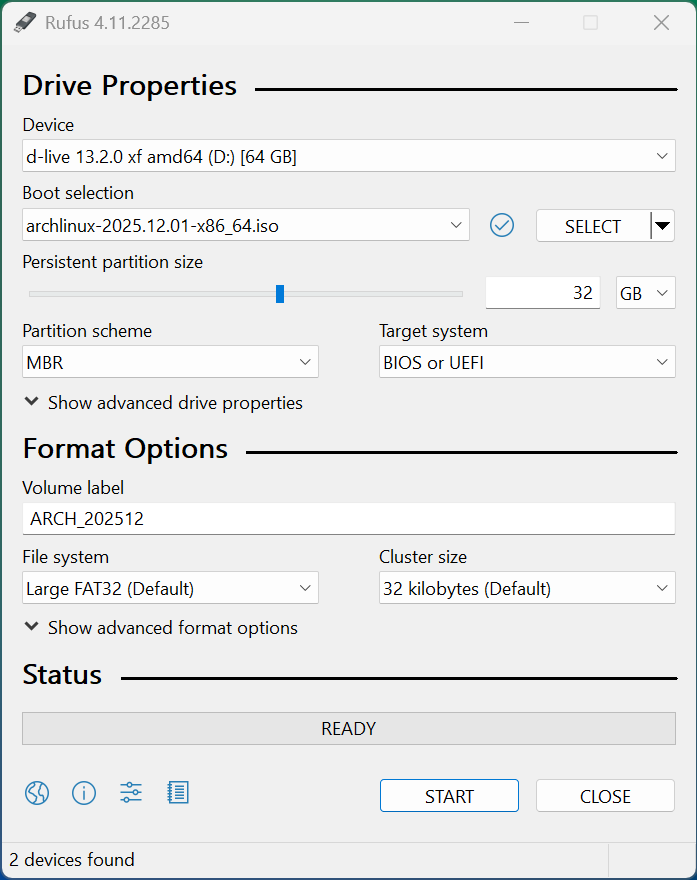This screenshot has height=880, width=697.
Task: Open the SELECT button split arrow
Action: 662,226
